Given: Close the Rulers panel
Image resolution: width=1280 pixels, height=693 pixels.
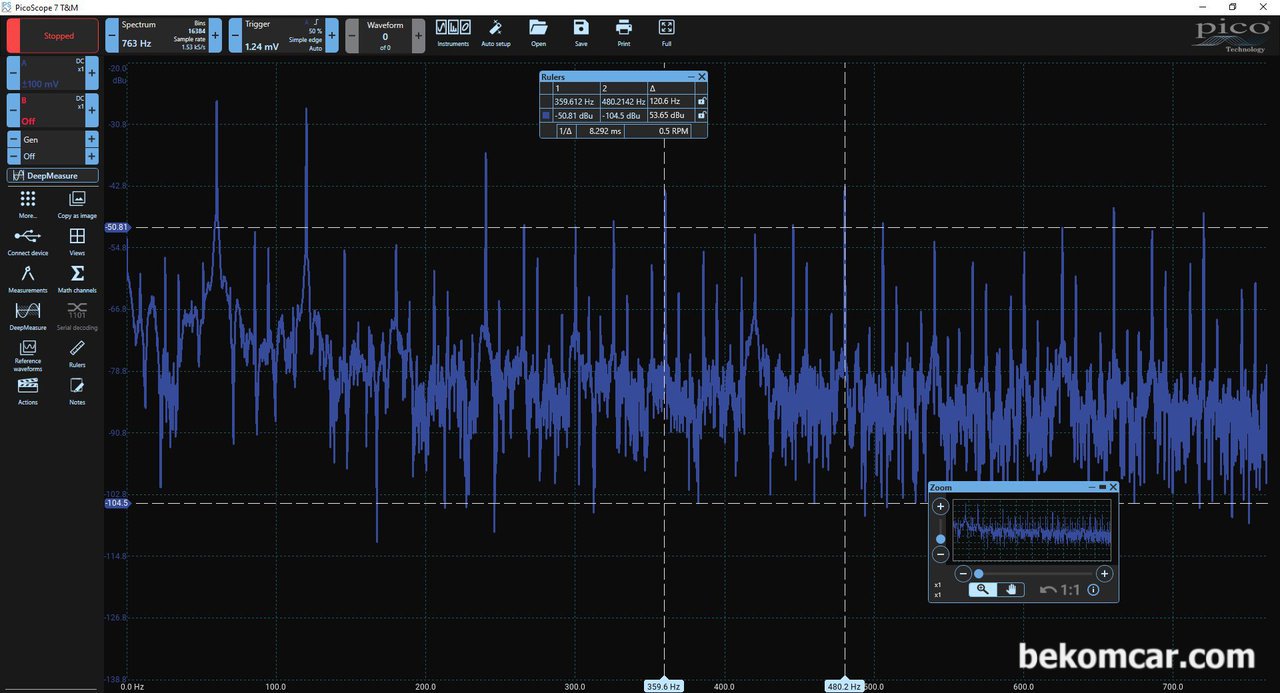Looking at the screenshot, I should click(702, 77).
